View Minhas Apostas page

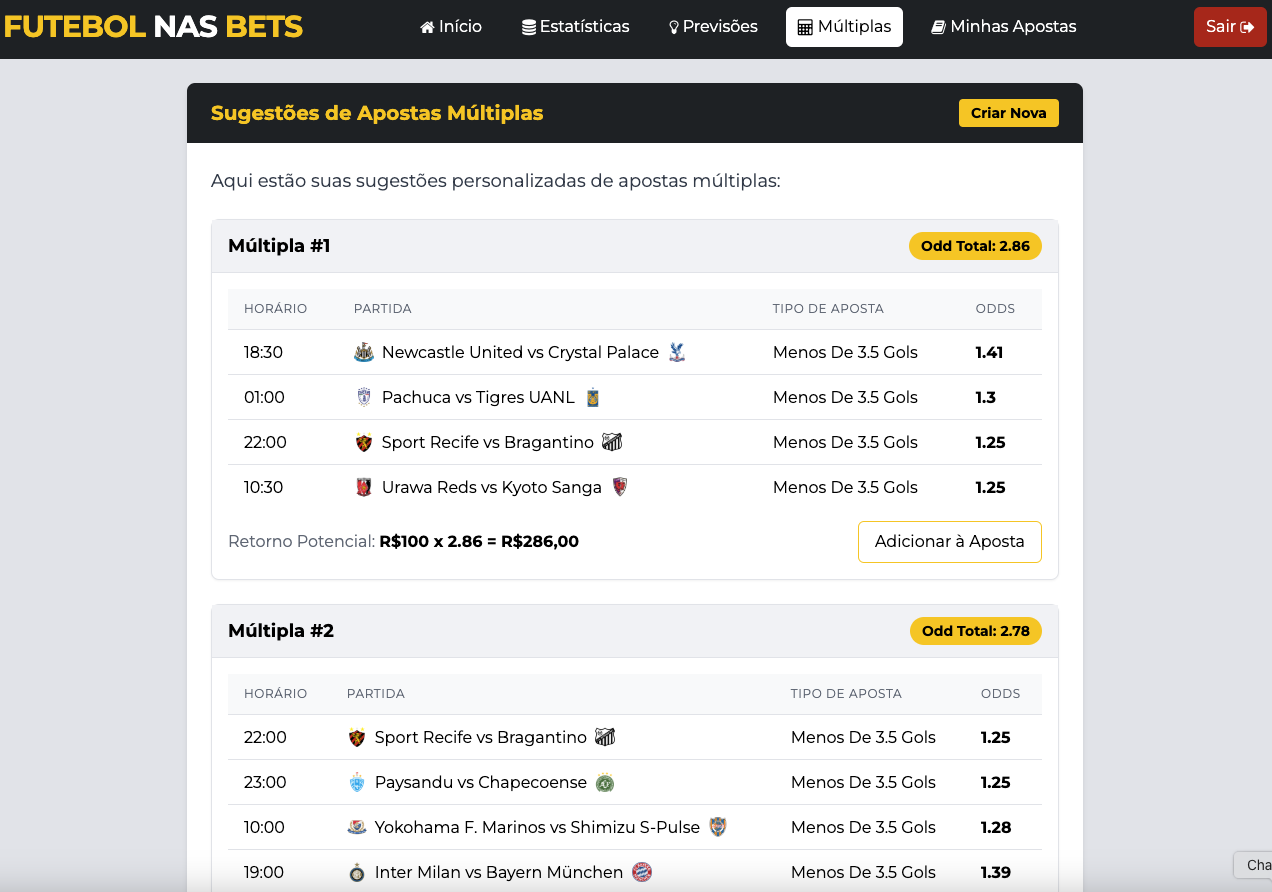1004,27
